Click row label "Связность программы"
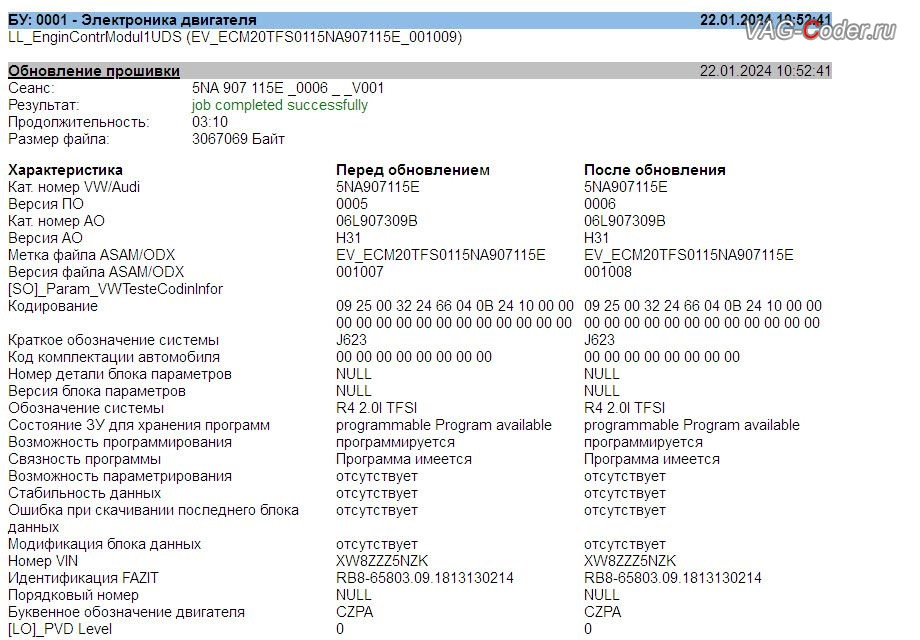The width and height of the screenshot is (920, 640). click(84, 459)
